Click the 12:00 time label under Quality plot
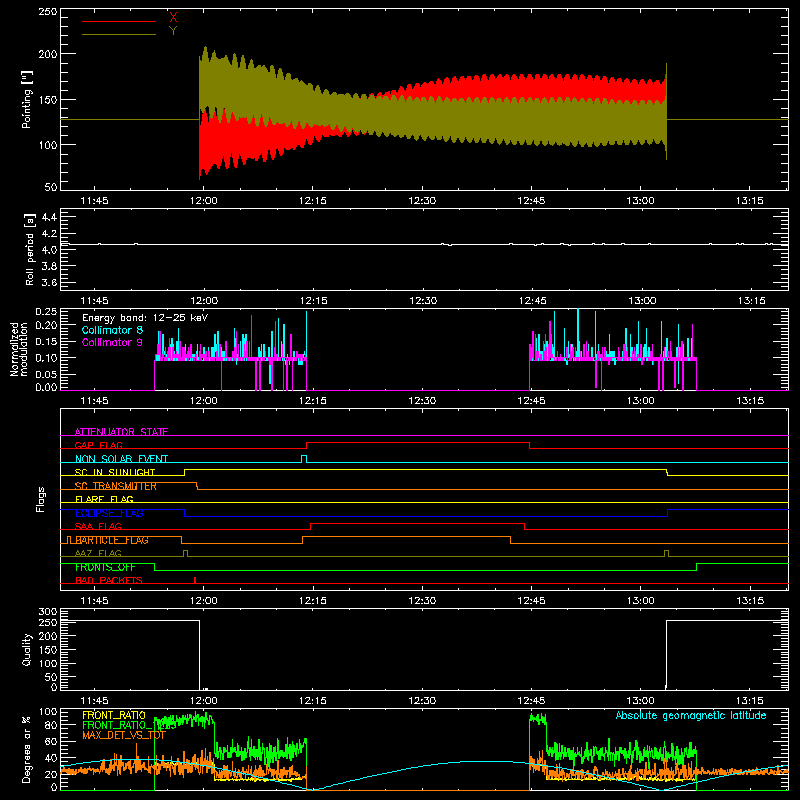800x800 pixels. click(204, 701)
